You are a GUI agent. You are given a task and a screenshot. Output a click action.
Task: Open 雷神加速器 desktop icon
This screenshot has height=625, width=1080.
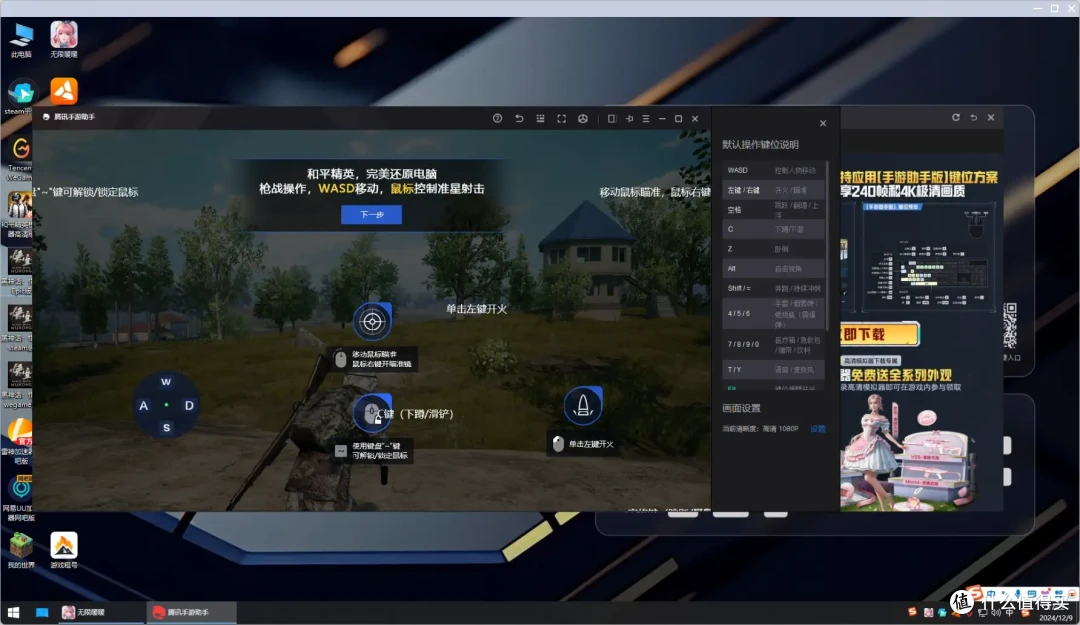pos(19,442)
